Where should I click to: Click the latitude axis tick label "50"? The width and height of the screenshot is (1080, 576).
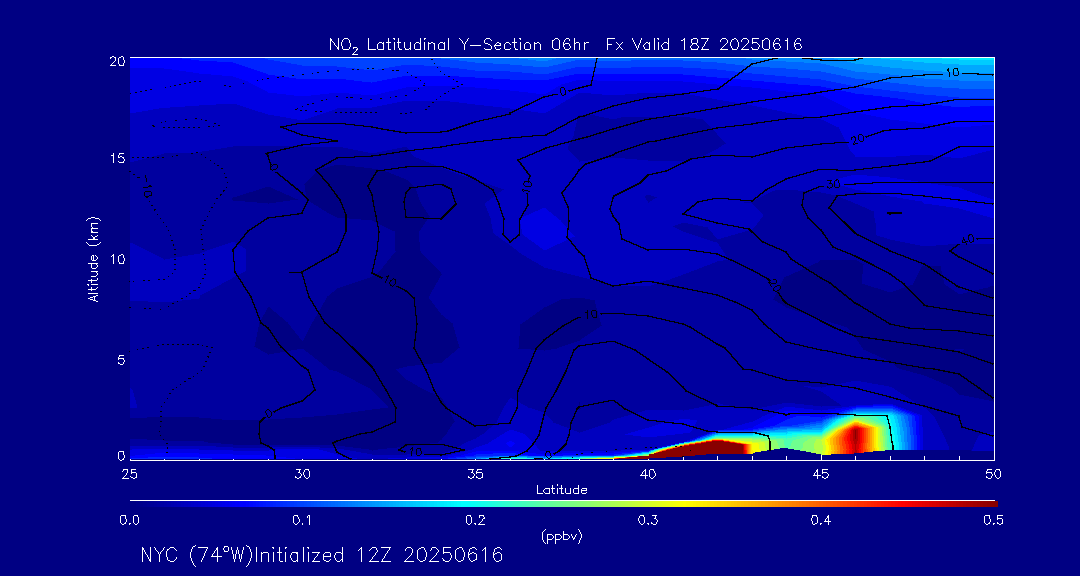click(994, 474)
